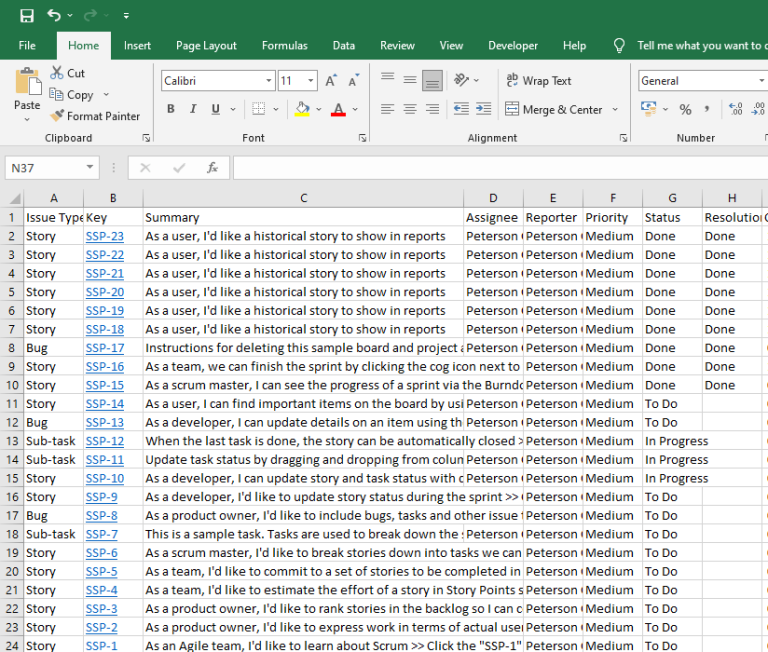Apply the yellow fill color bucket
Screen dimensions: 768x652
302,109
